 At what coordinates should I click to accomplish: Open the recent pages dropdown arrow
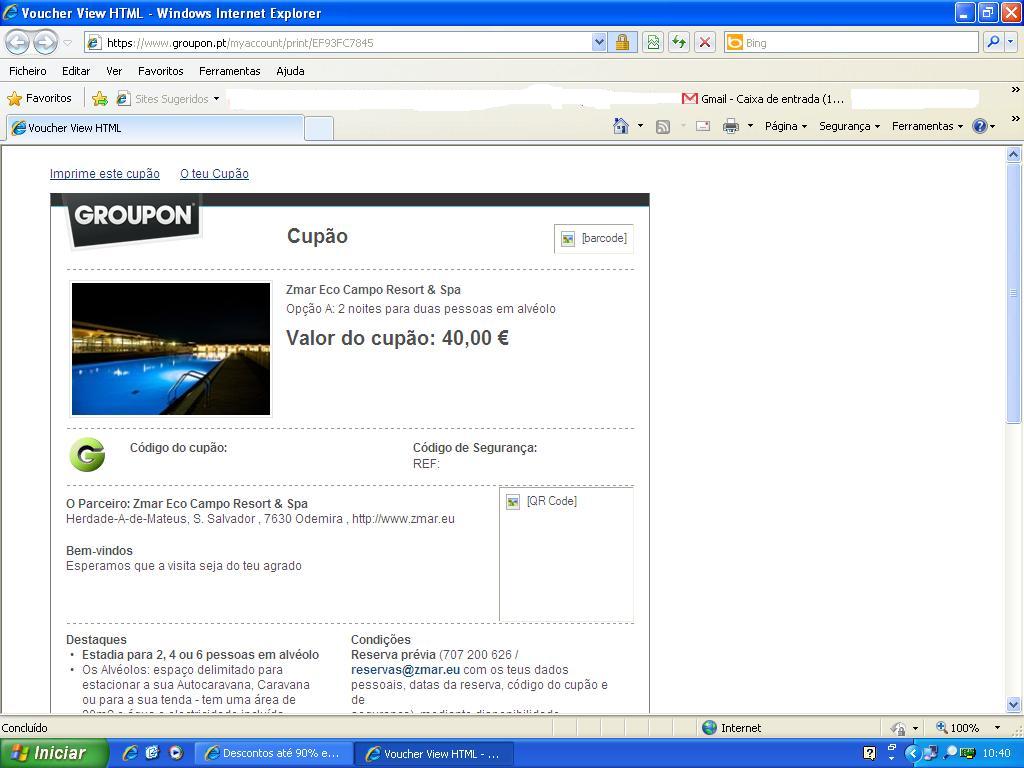tap(68, 43)
